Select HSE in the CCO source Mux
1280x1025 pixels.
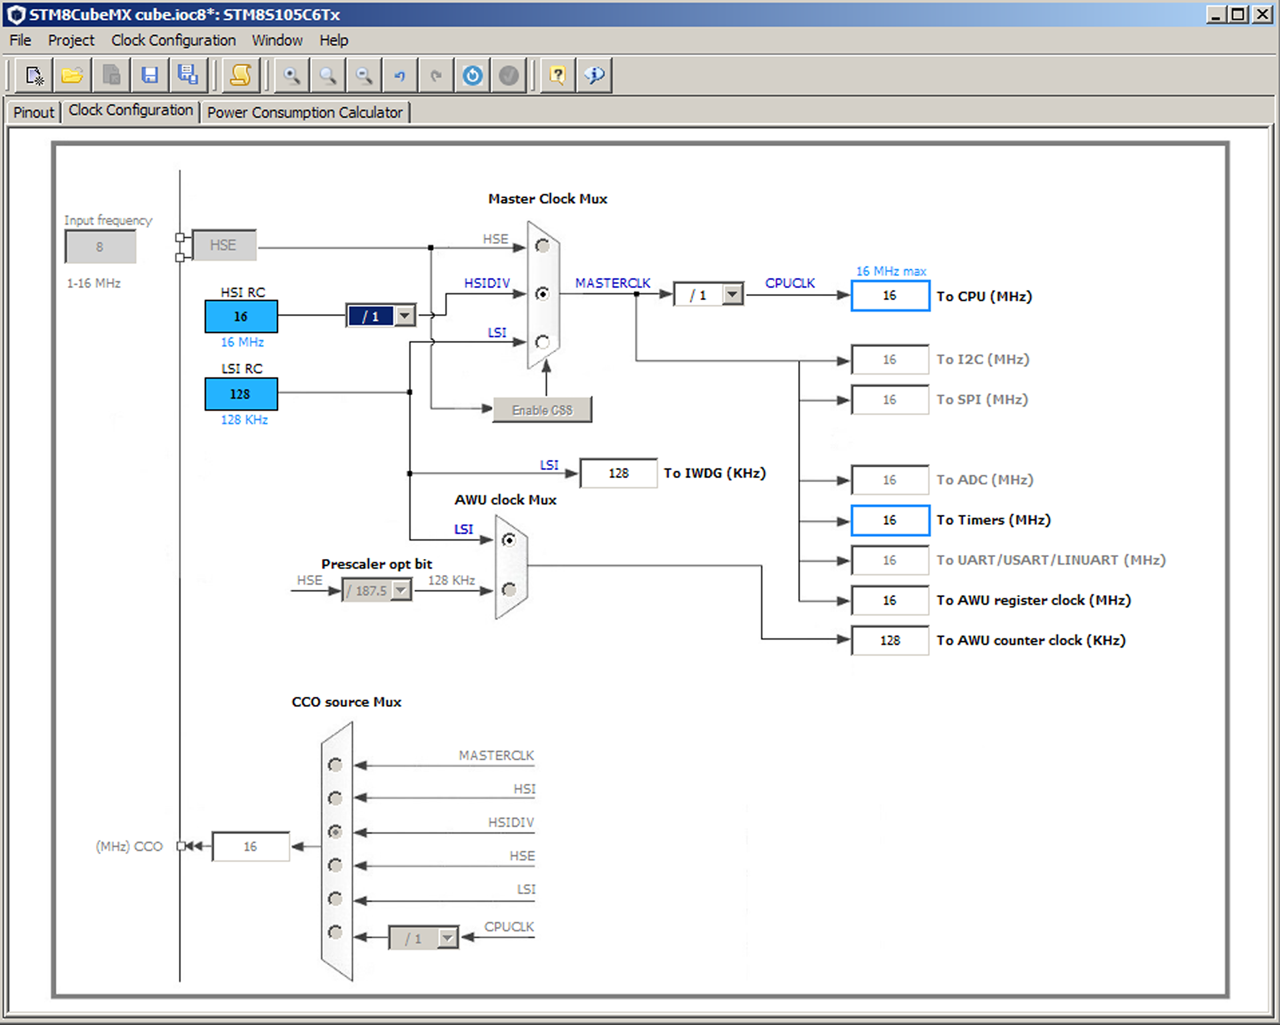pyautogui.click(x=335, y=865)
